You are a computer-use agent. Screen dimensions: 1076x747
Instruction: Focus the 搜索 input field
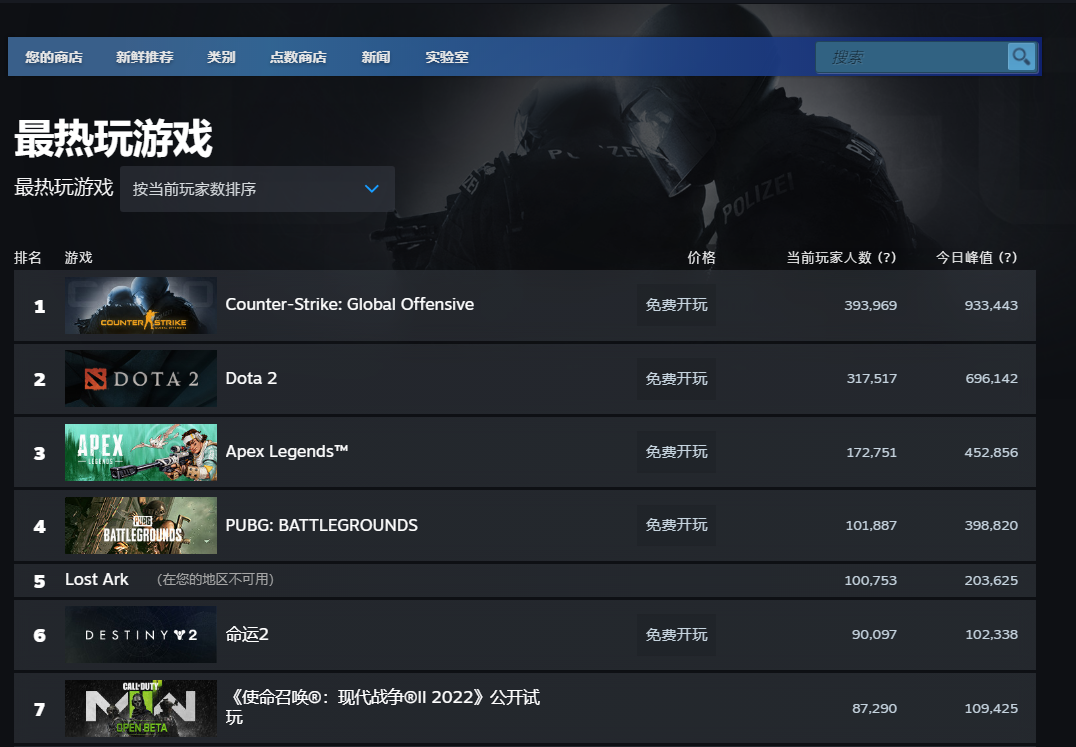911,57
